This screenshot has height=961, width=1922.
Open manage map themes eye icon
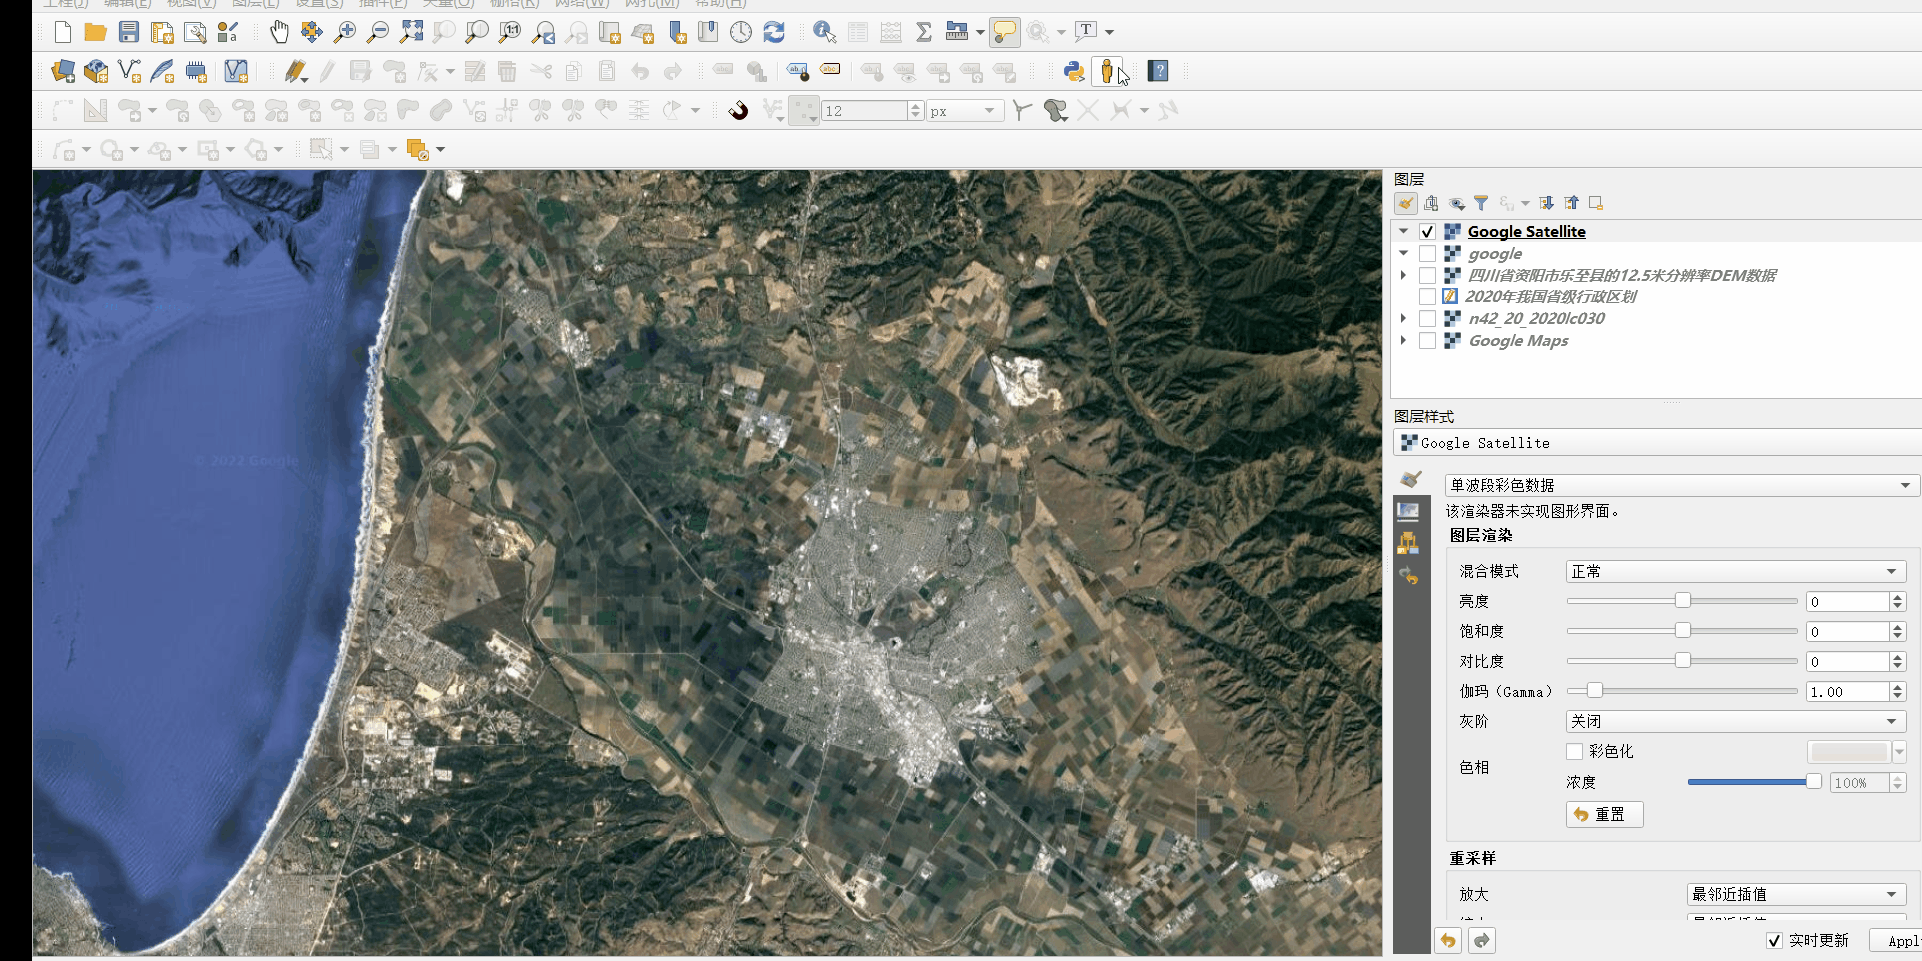(x=1457, y=203)
